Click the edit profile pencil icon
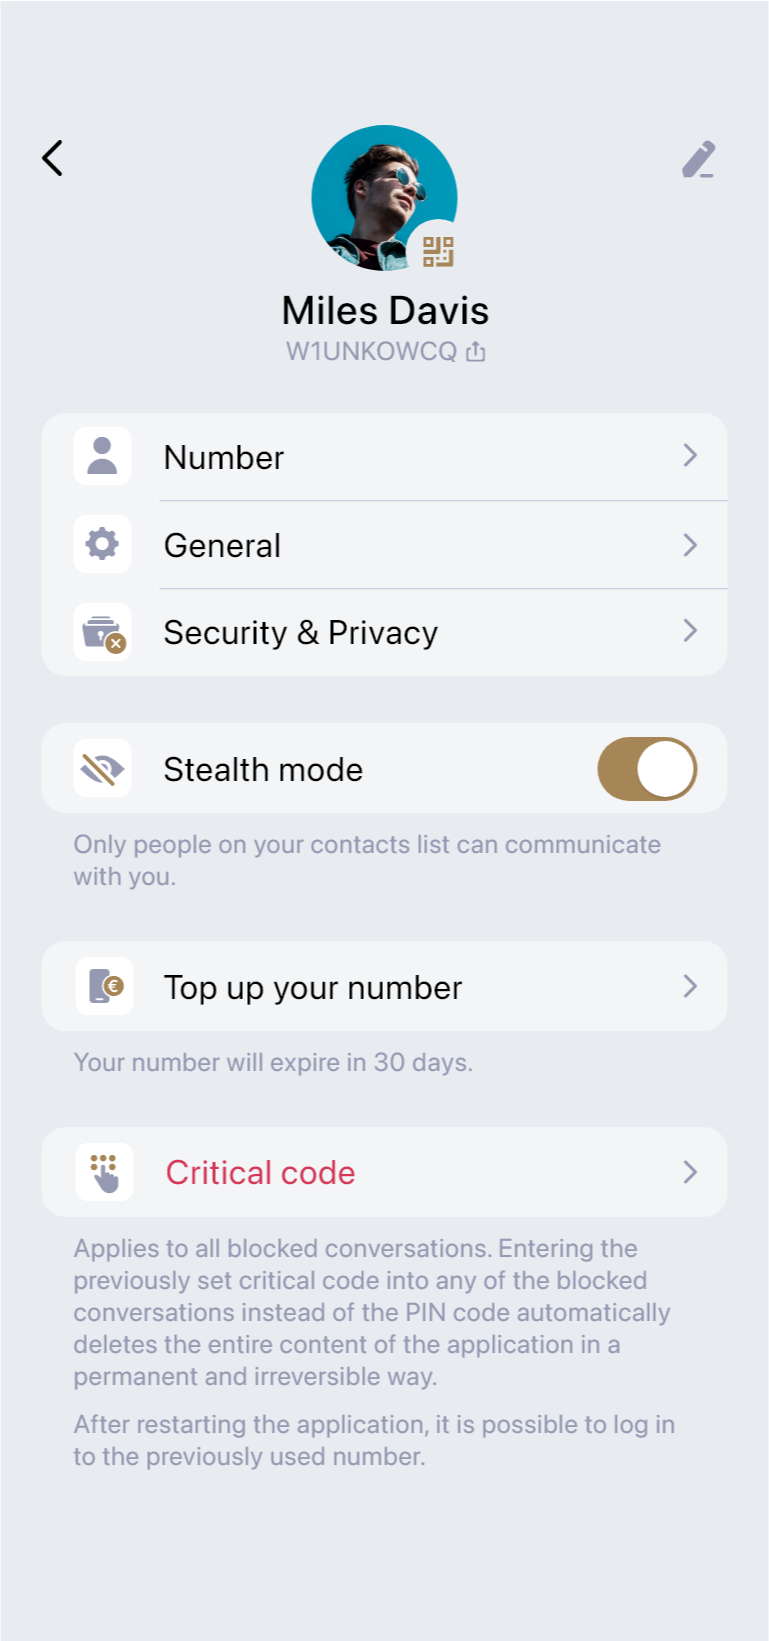 tap(699, 160)
